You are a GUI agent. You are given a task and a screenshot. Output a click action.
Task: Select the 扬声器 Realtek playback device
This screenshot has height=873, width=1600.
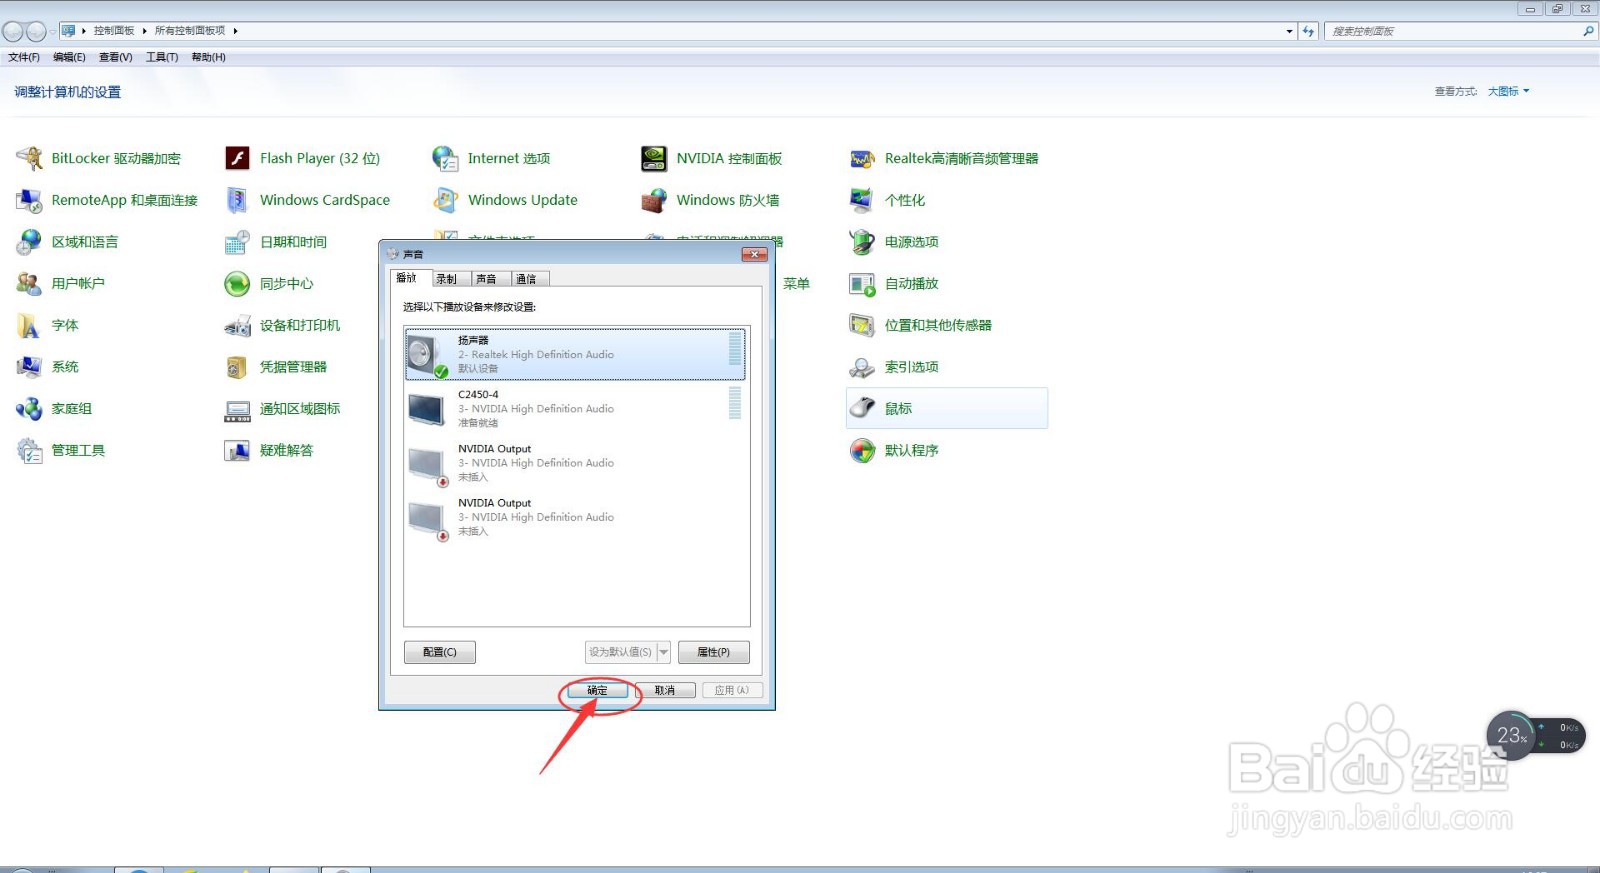575,354
